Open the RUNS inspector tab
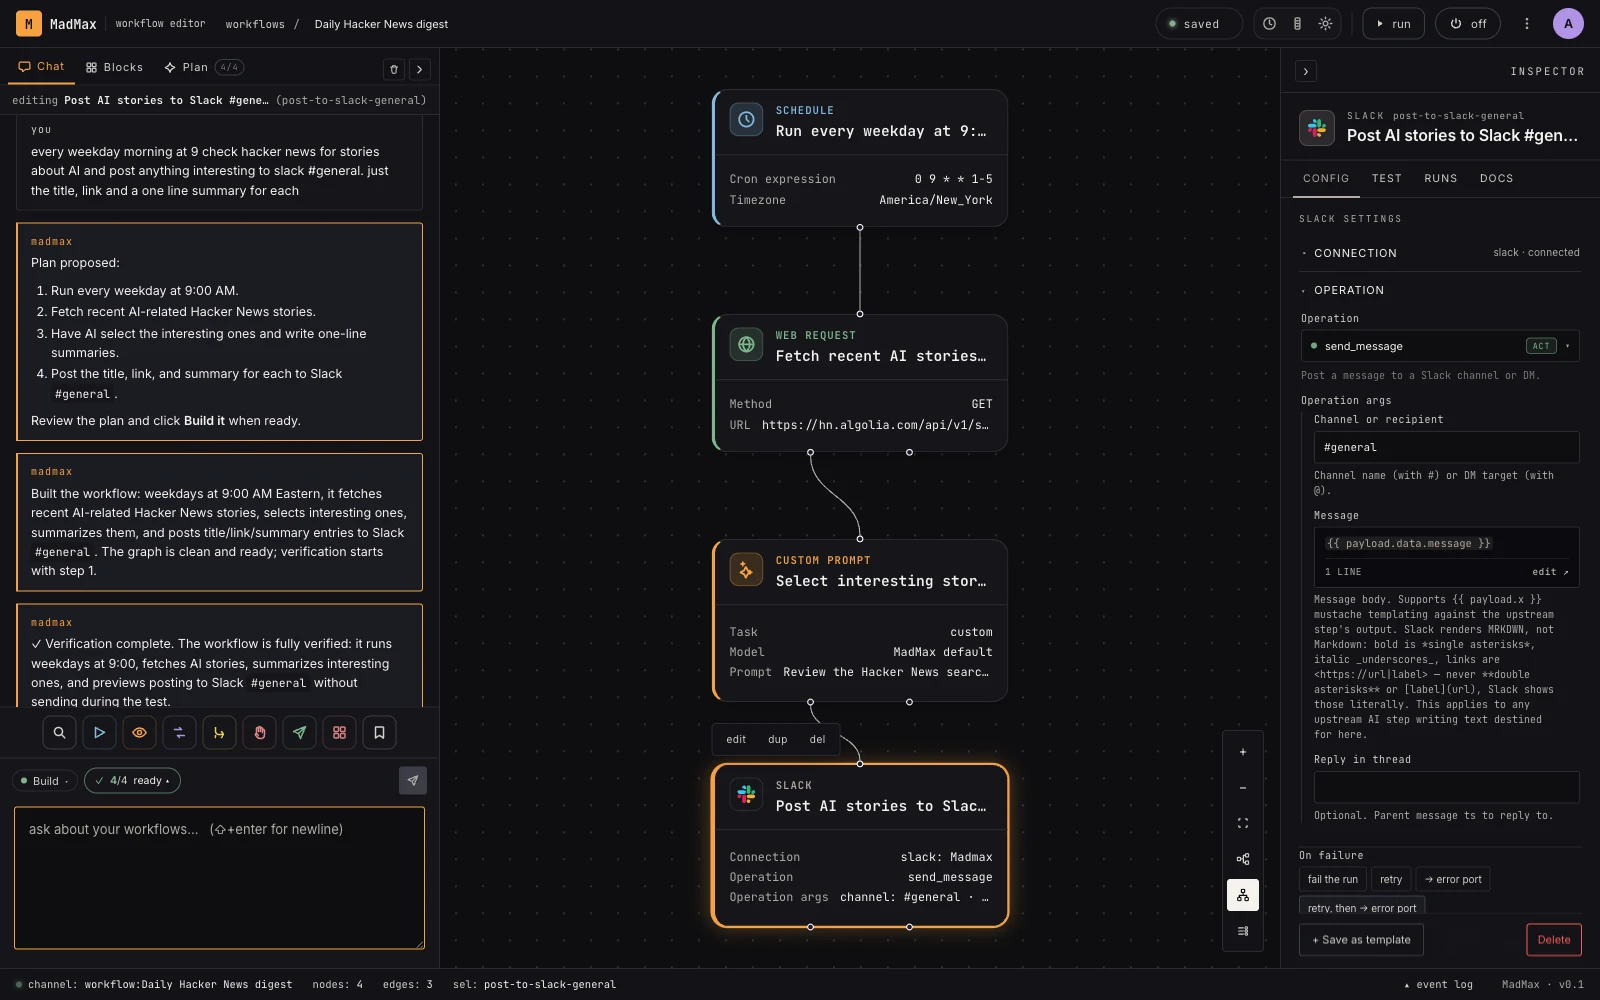This screenshot has height=1000, width=1600. point(1441,179)
